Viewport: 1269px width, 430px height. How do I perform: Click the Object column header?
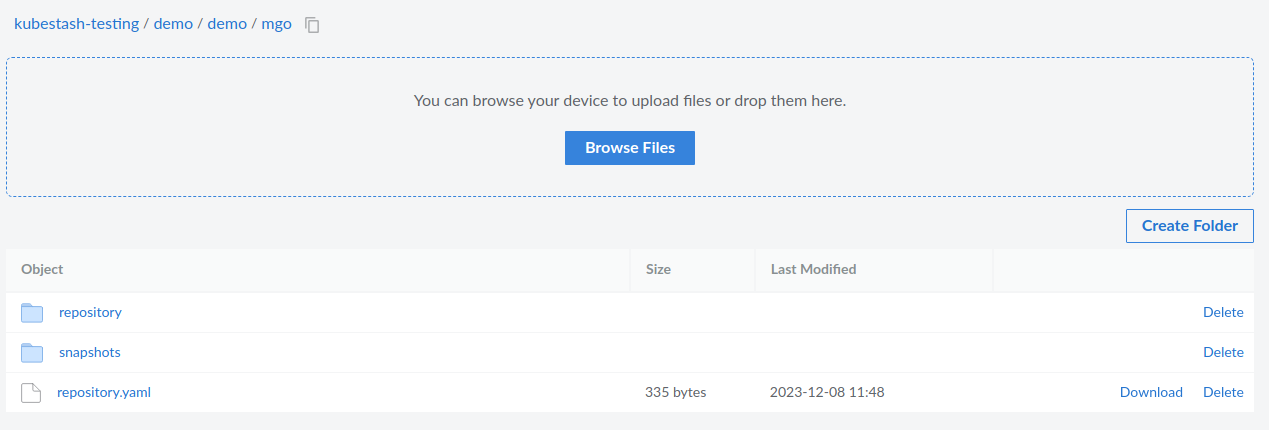42,269
